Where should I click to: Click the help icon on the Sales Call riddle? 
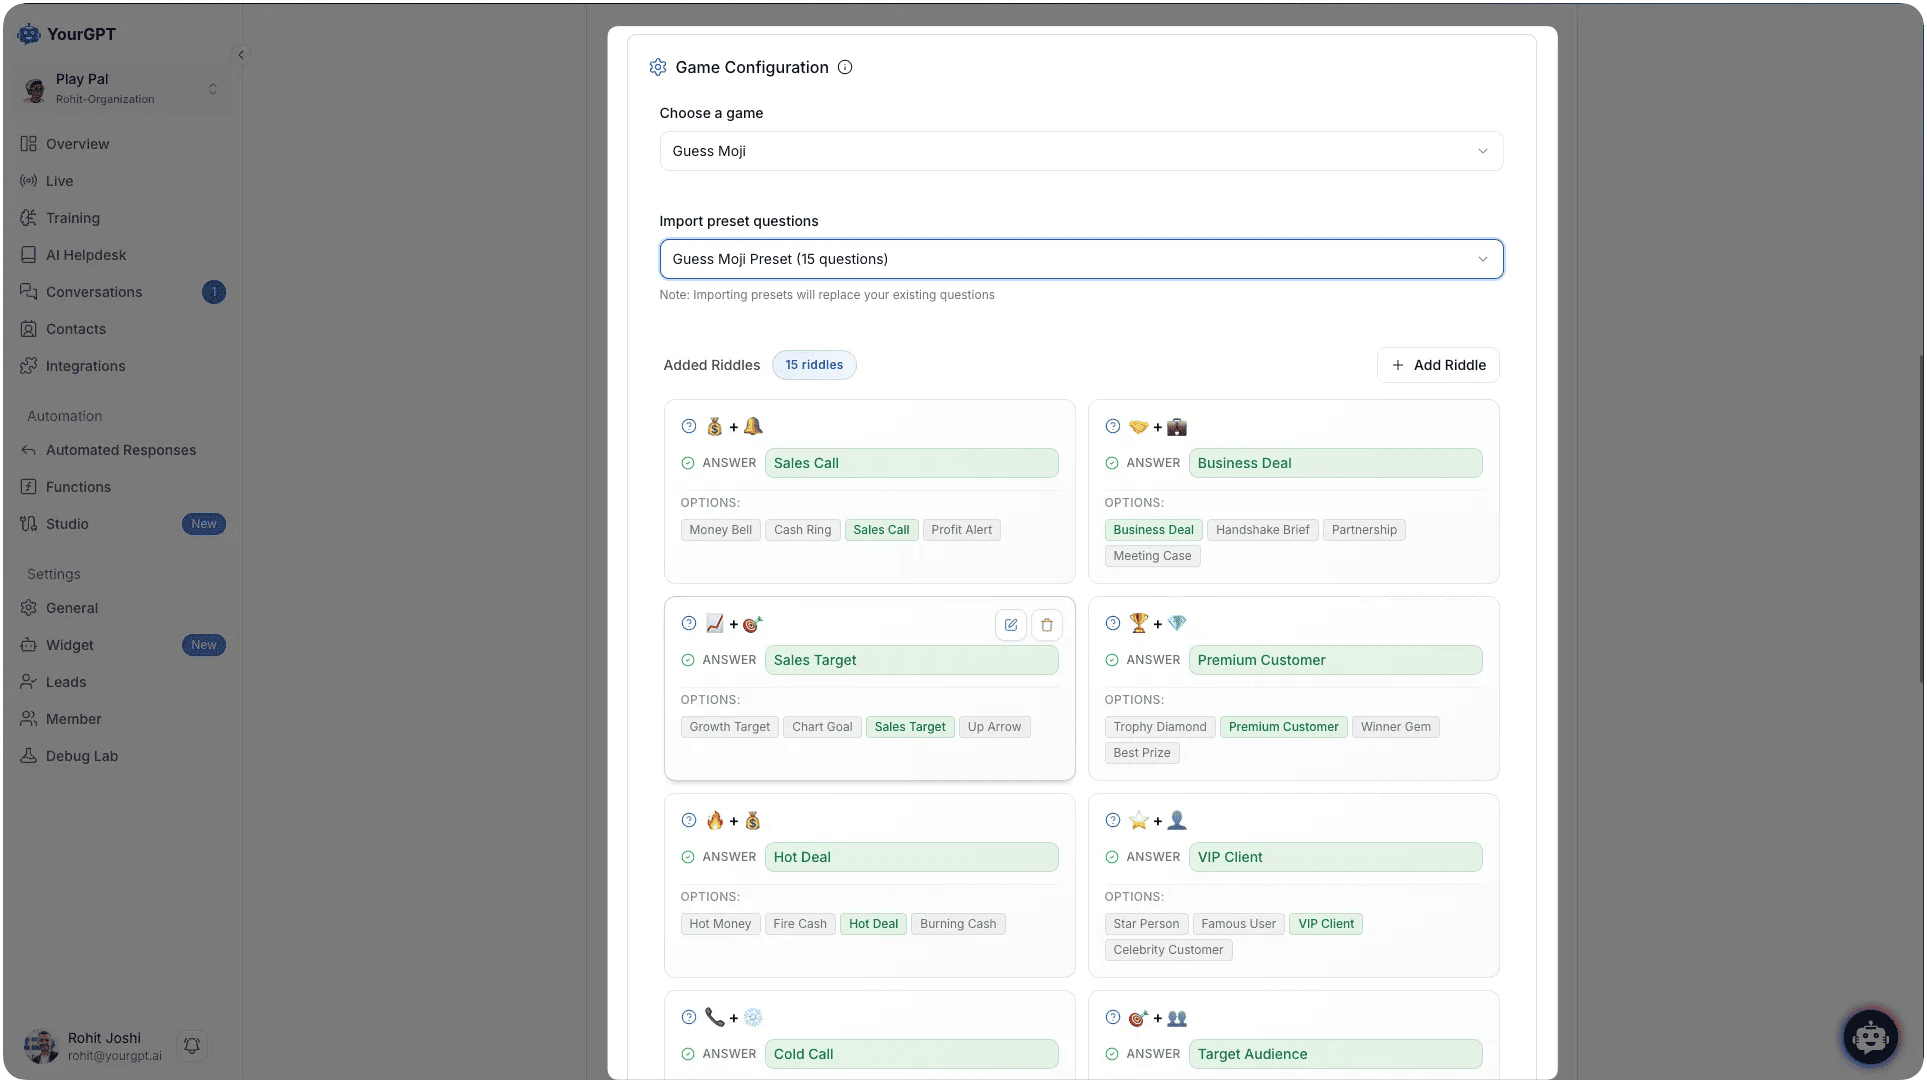(689, 427)
